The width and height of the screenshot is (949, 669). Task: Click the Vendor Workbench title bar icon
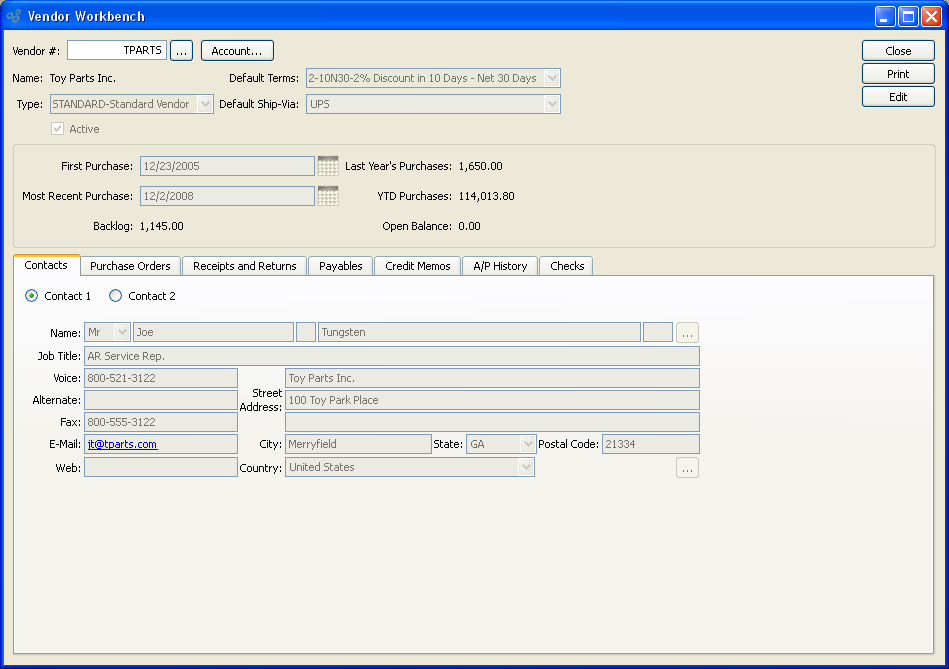(14, 16)
